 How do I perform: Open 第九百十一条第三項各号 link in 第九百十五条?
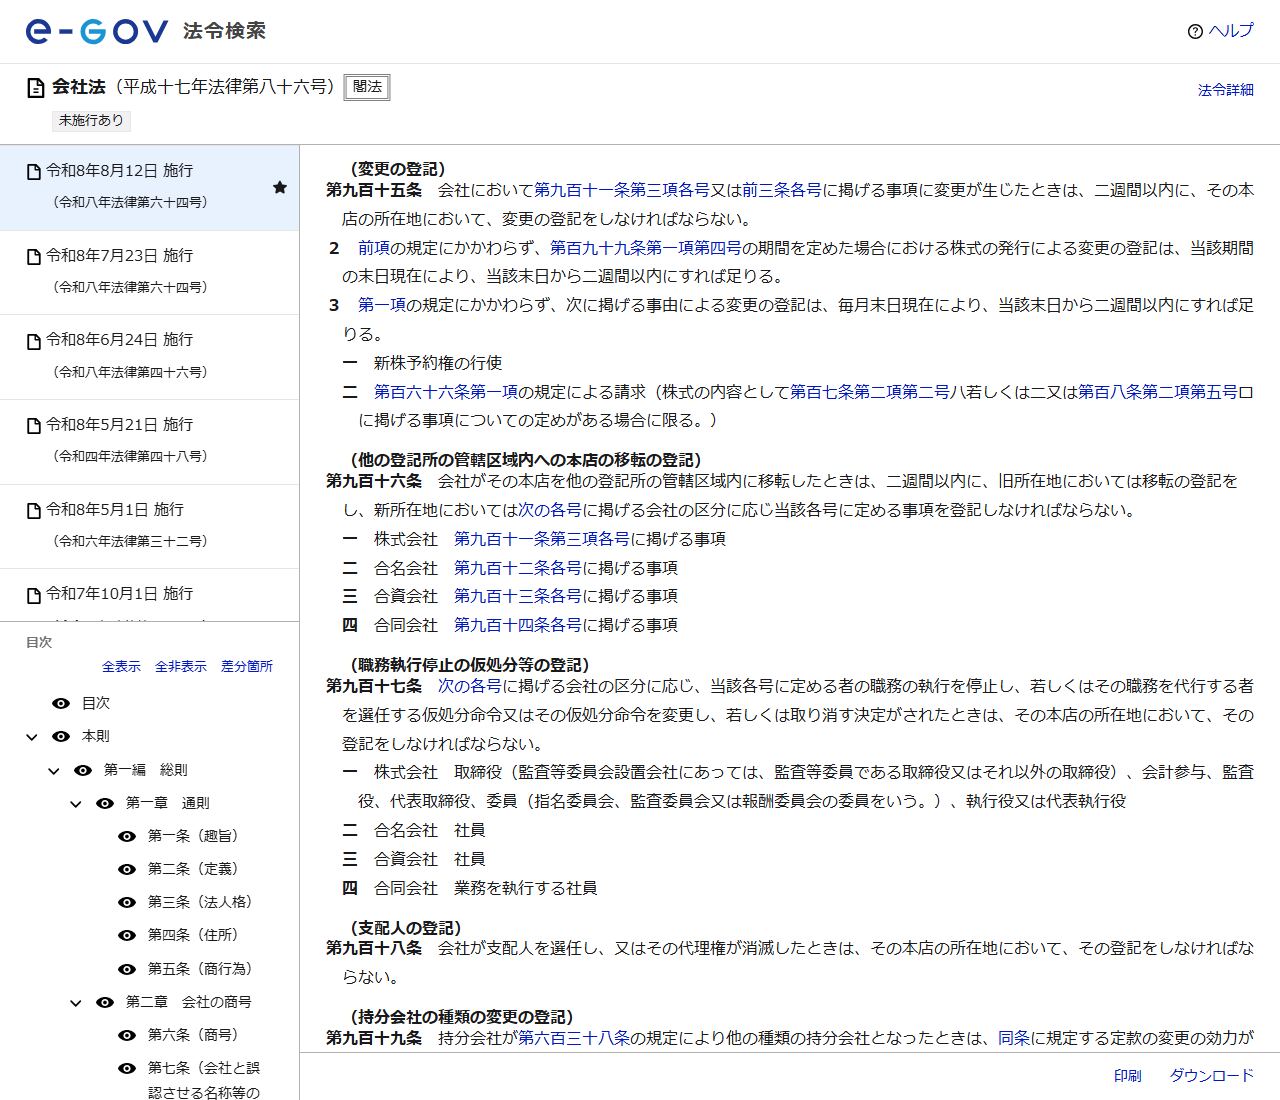click(x=622, y=190)
